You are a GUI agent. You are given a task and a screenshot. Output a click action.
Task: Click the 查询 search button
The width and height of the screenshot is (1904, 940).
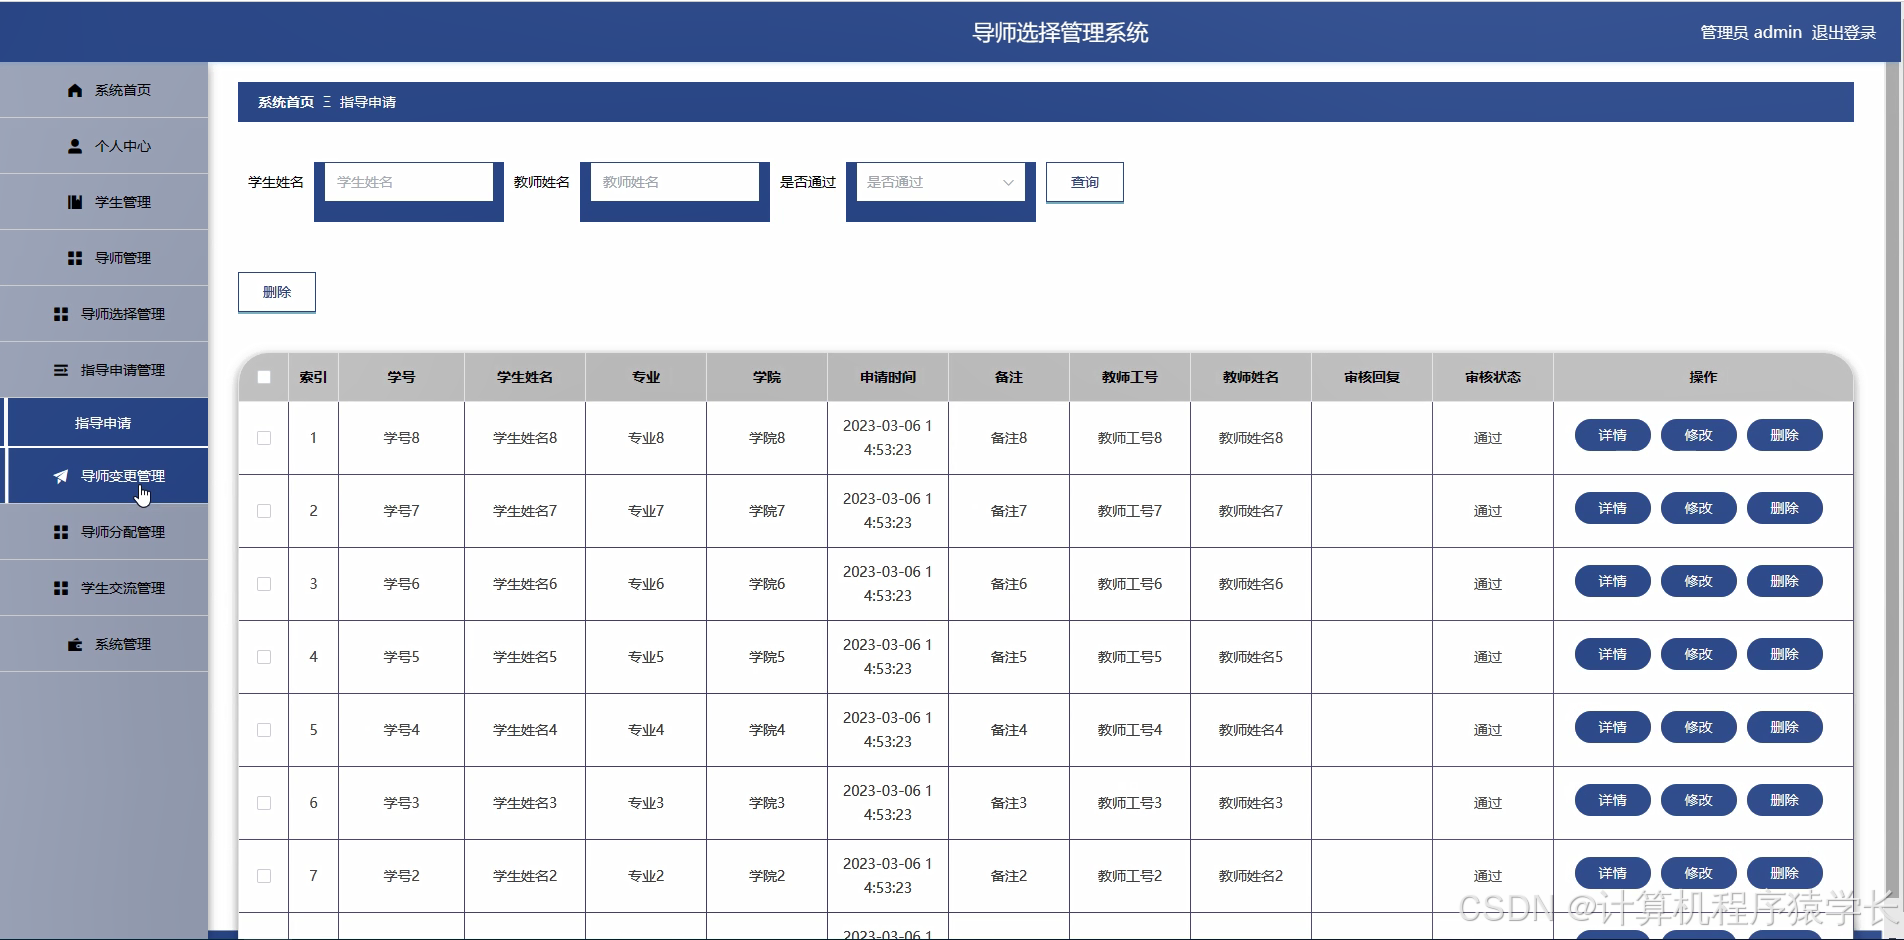click(x=1085, y=182)
